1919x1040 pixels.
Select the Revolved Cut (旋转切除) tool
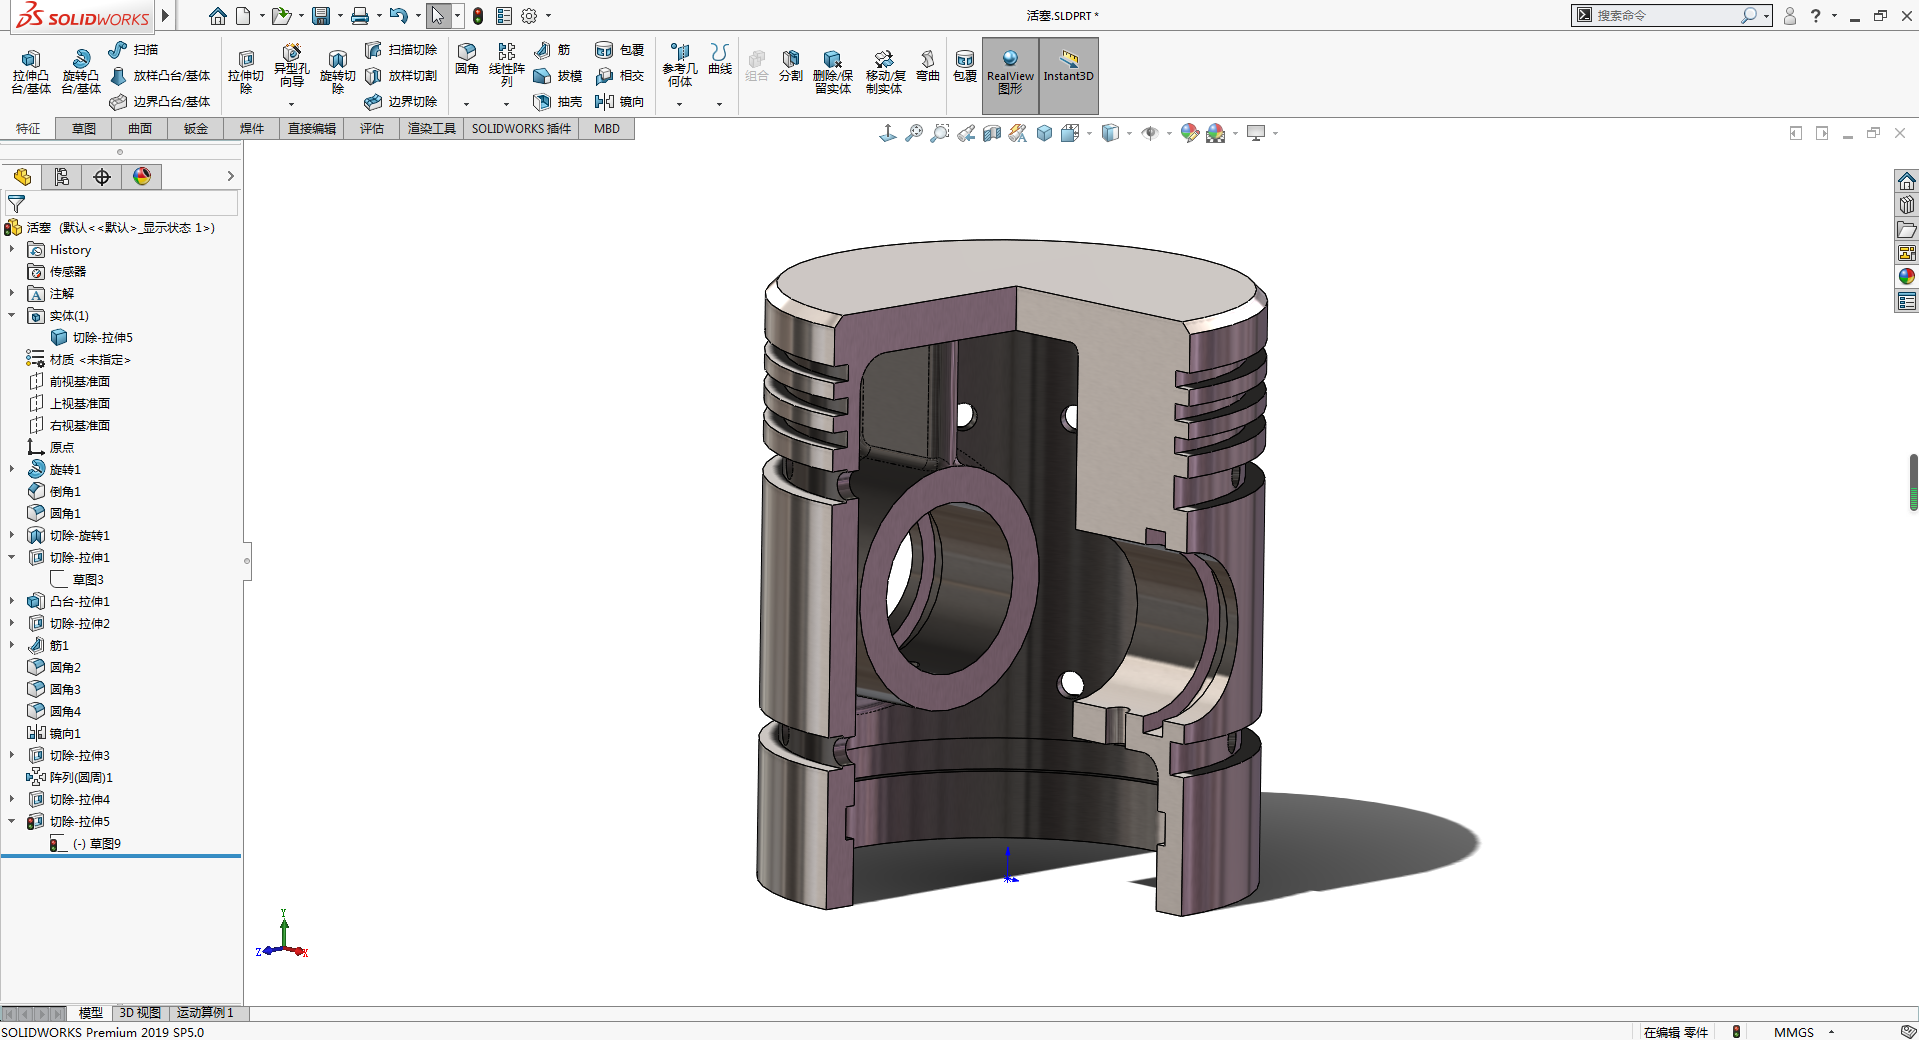coord(338,72)
